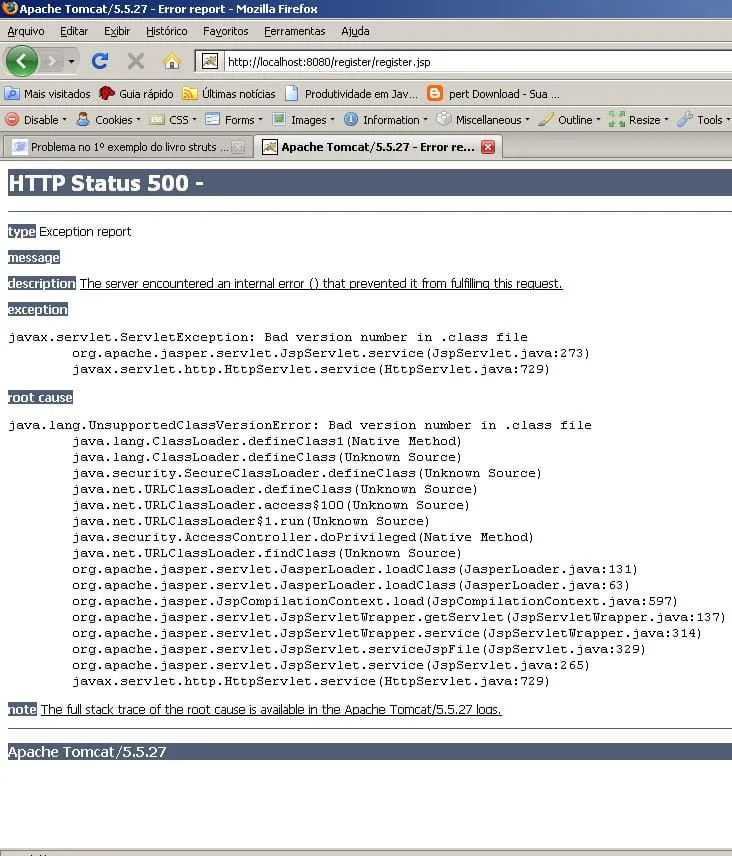The width and height of the screenshot is (732, 856).
Task: Expand the Cookies dropdown menu
Action: coord(138,119)
